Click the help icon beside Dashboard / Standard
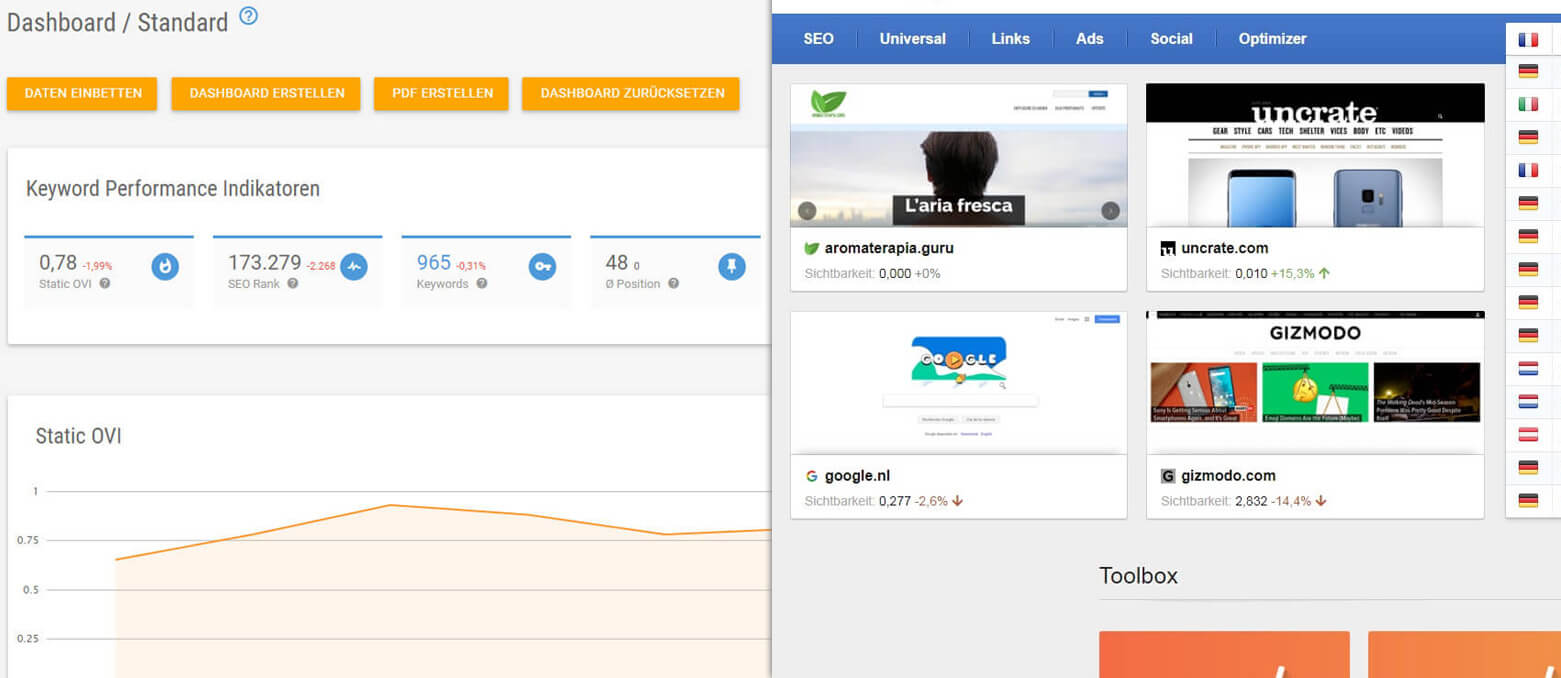1561x678 pixels. pos(249,16)
